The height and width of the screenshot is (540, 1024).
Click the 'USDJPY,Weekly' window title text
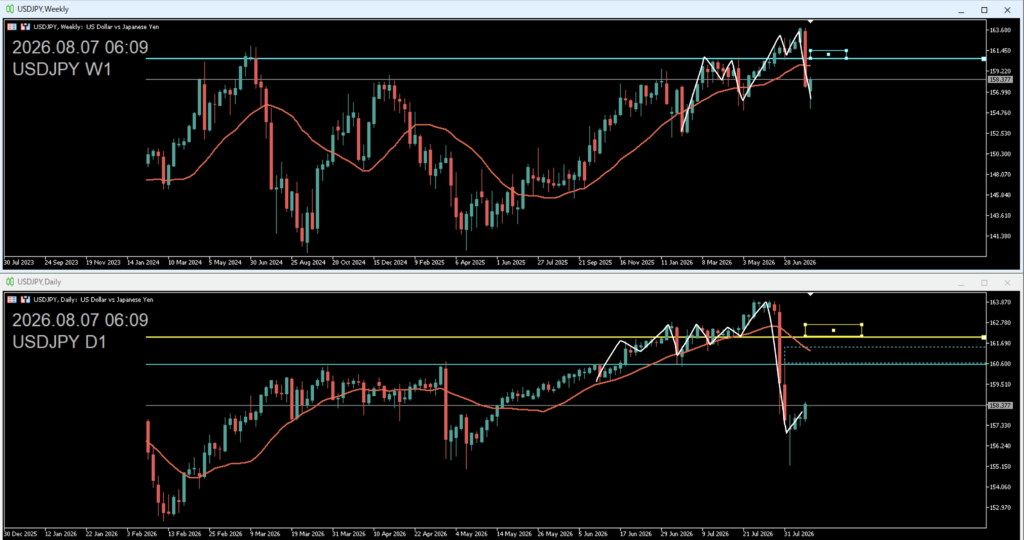[43, 9]
